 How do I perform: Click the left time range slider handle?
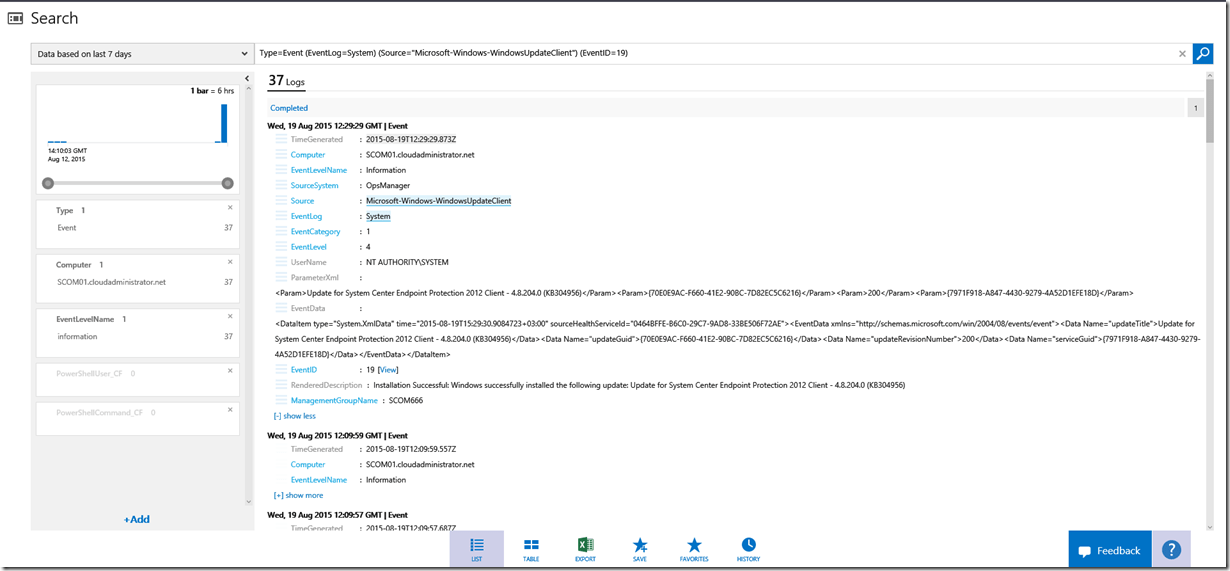click(x=47, y=183)
